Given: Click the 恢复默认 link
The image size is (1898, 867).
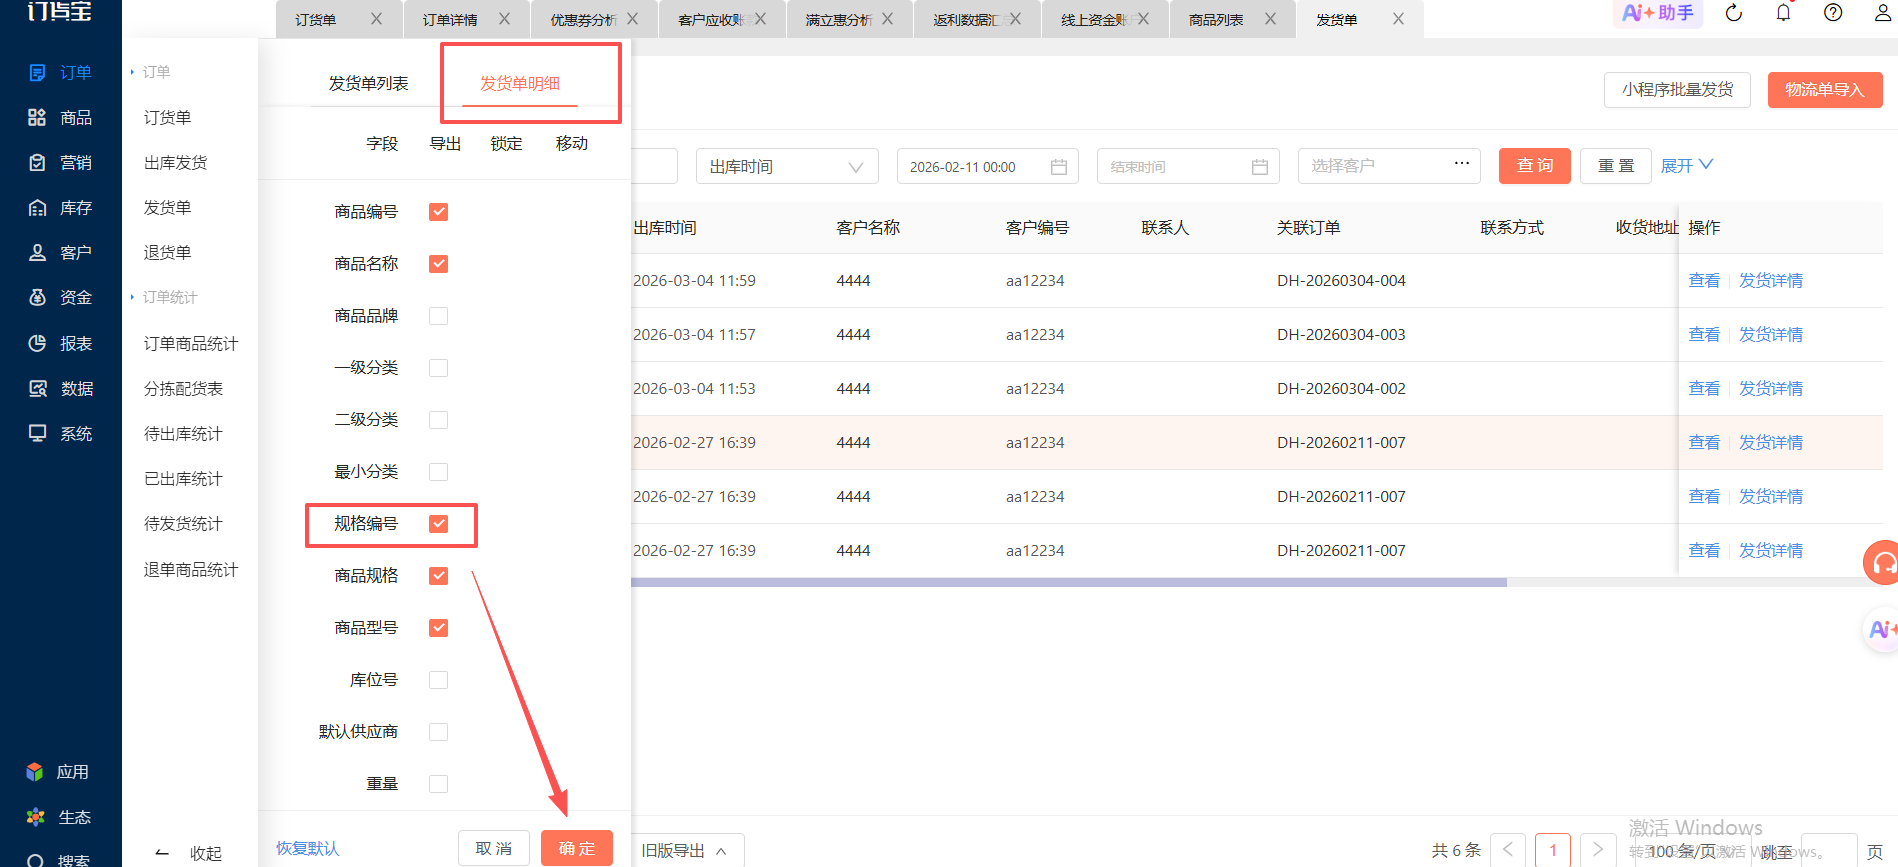Looking at the screenshot, I should [308, 848].
